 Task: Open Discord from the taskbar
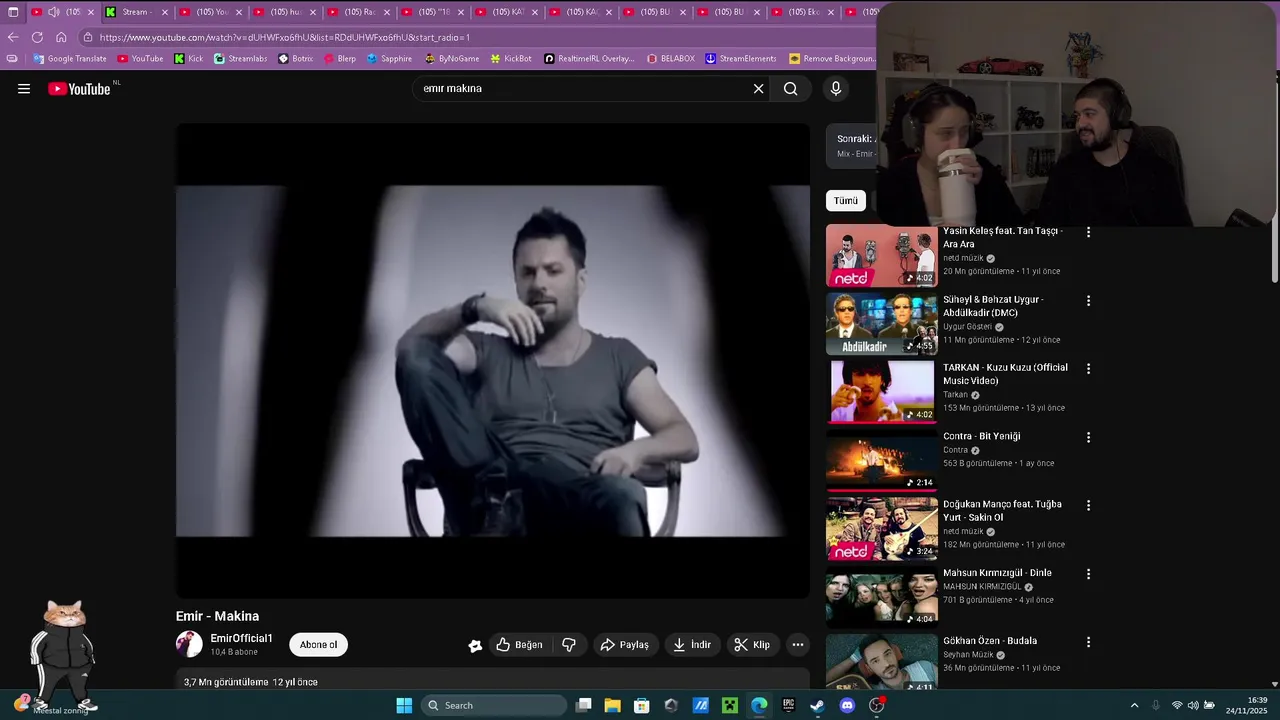coord(847,705)
